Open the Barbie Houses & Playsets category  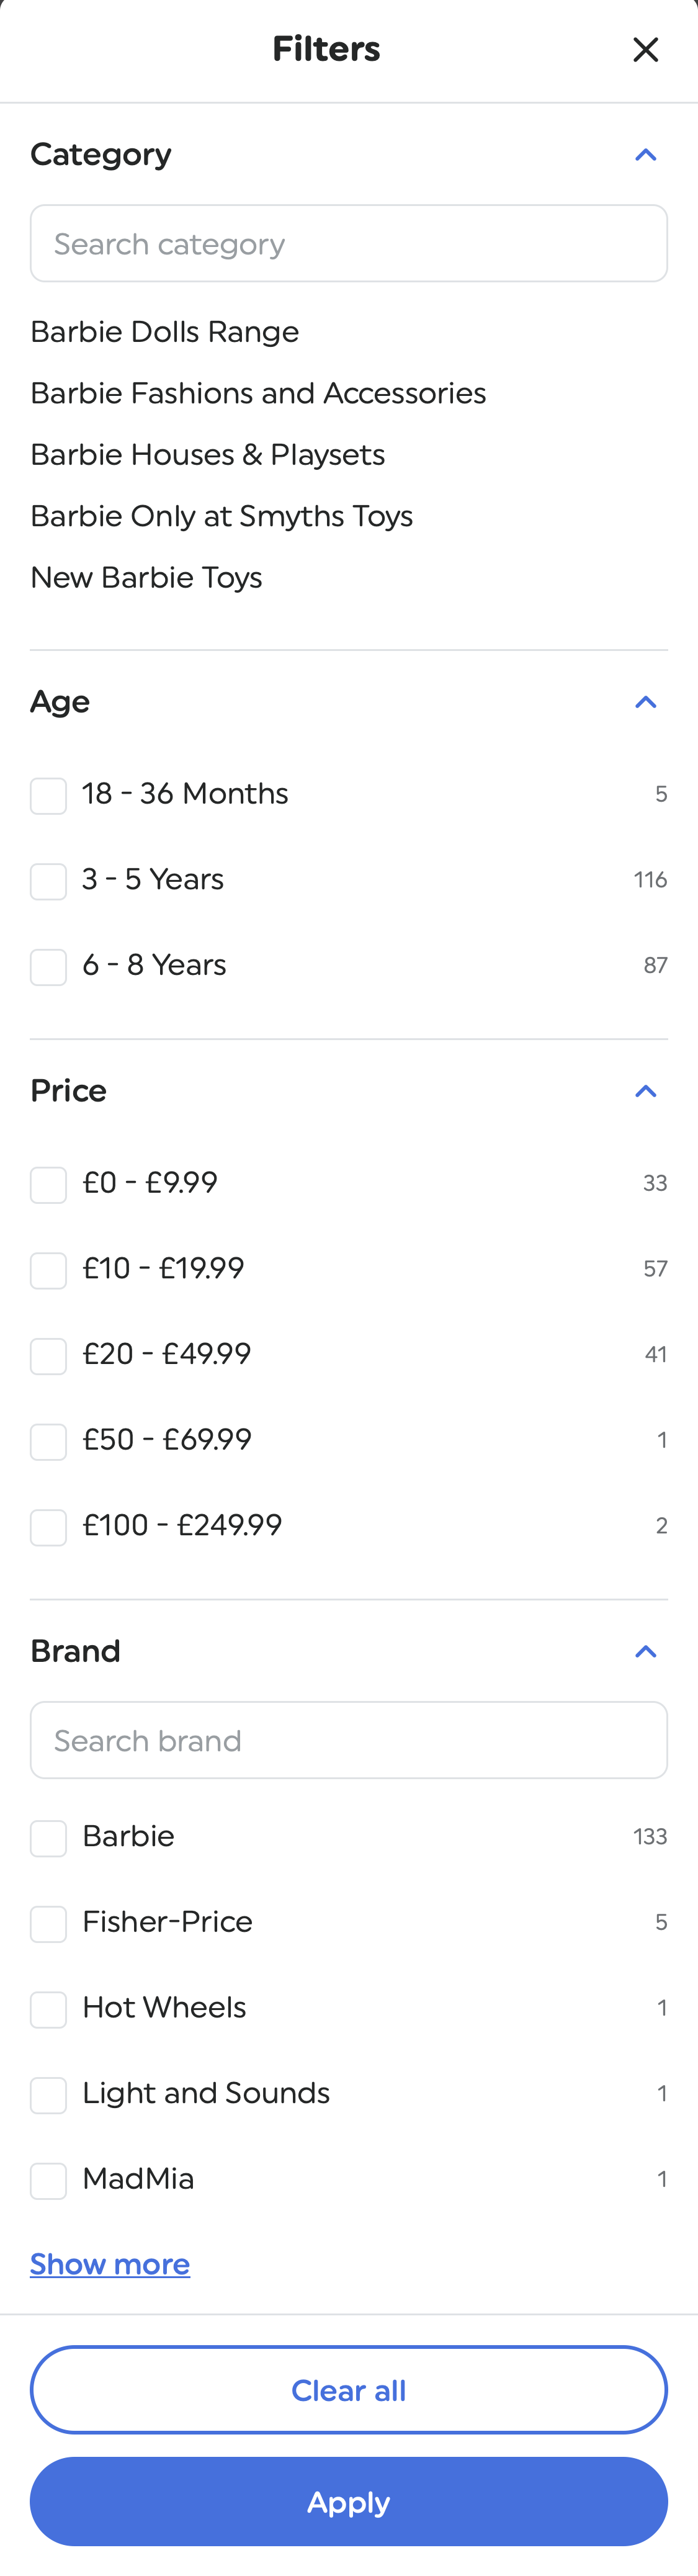click(207, 455)
